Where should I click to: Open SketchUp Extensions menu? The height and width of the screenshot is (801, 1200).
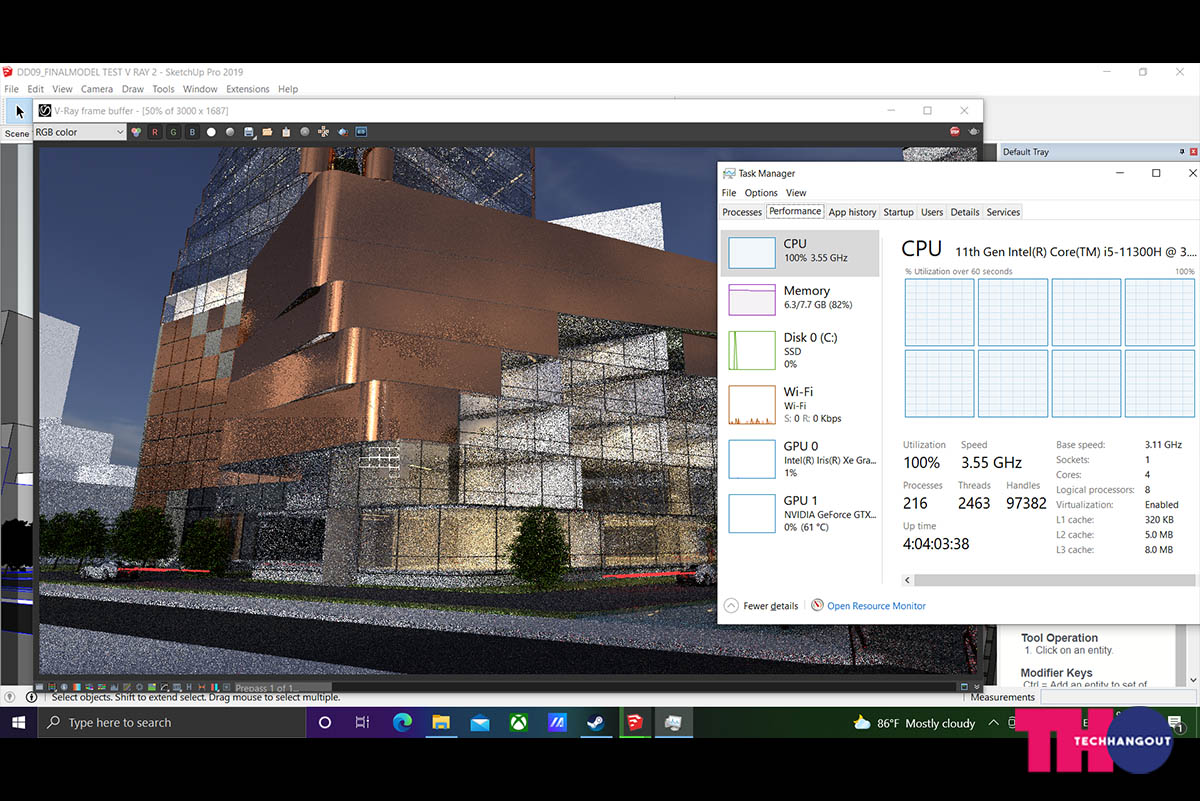[248, 89]
